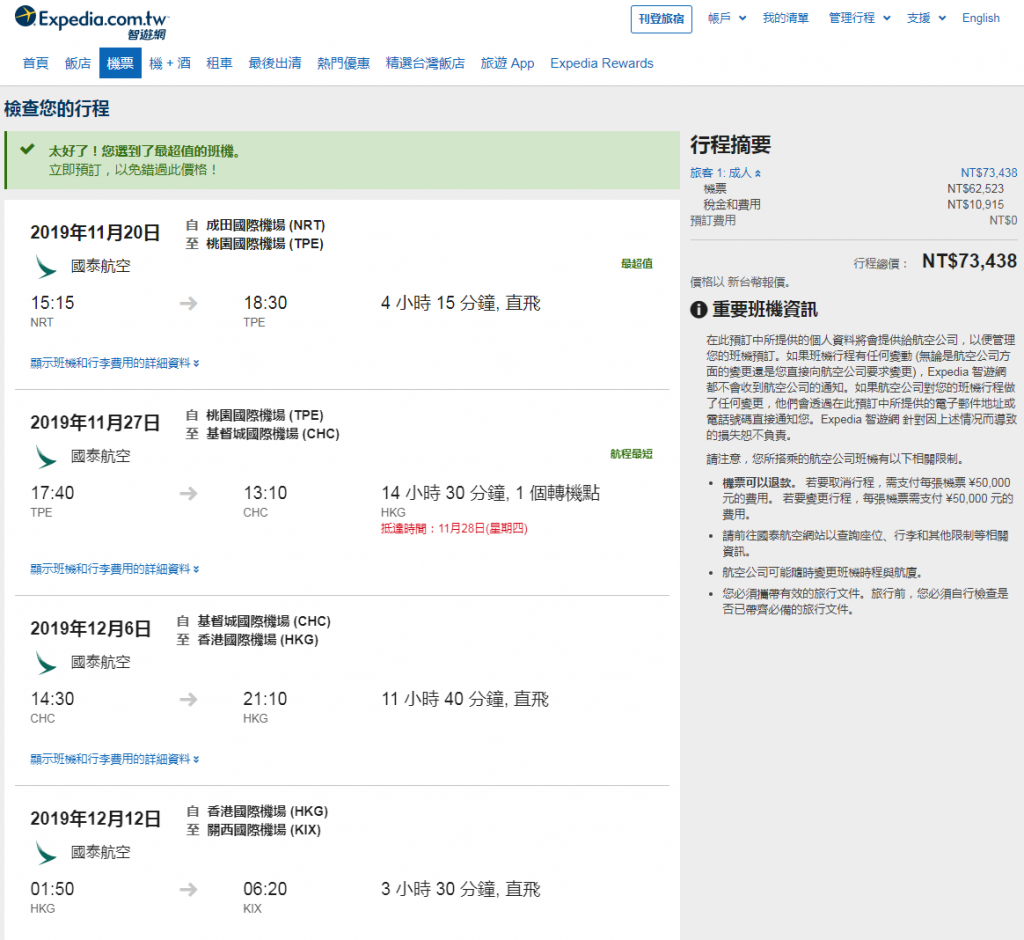Open the 管理行程 dropdown menu

(x=859, y=18)
